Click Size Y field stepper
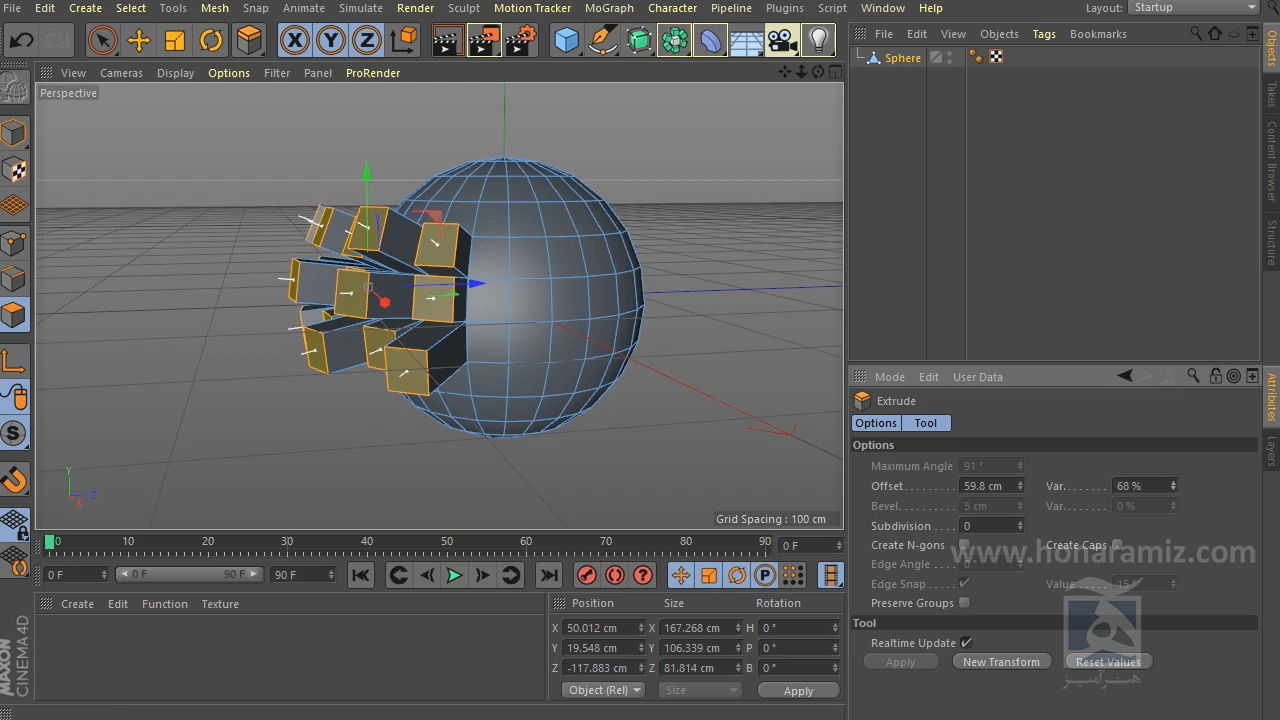This screenshot has width=1280, height=720. tap(739, 648)
